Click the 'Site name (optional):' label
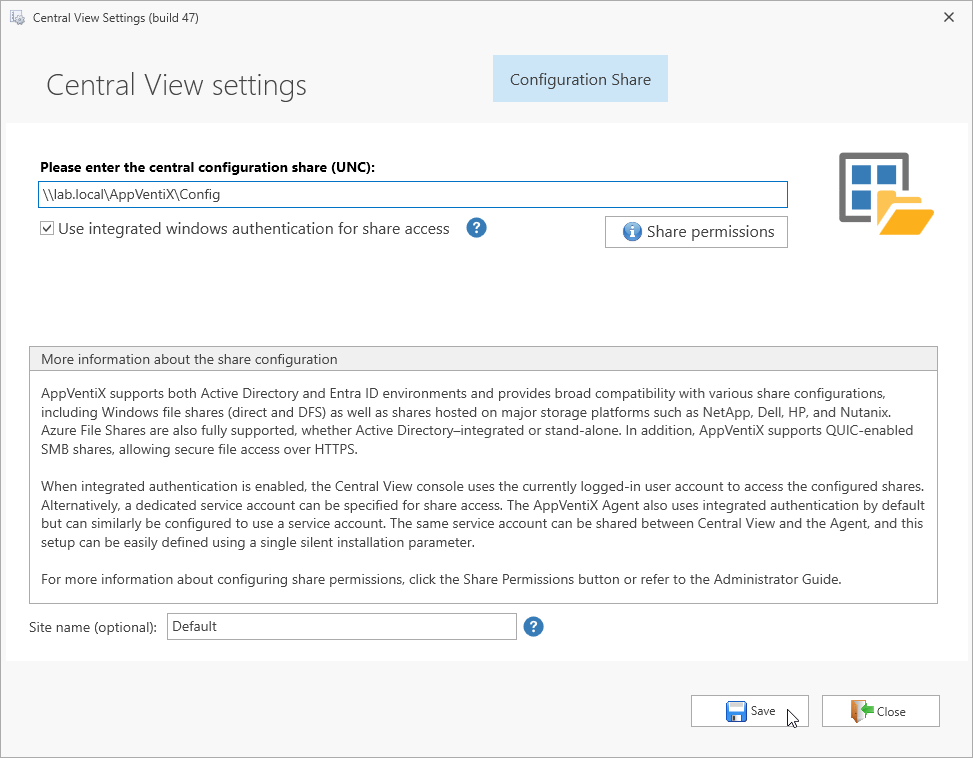Viewport: 973px width, 758px height. pos(93,627)
